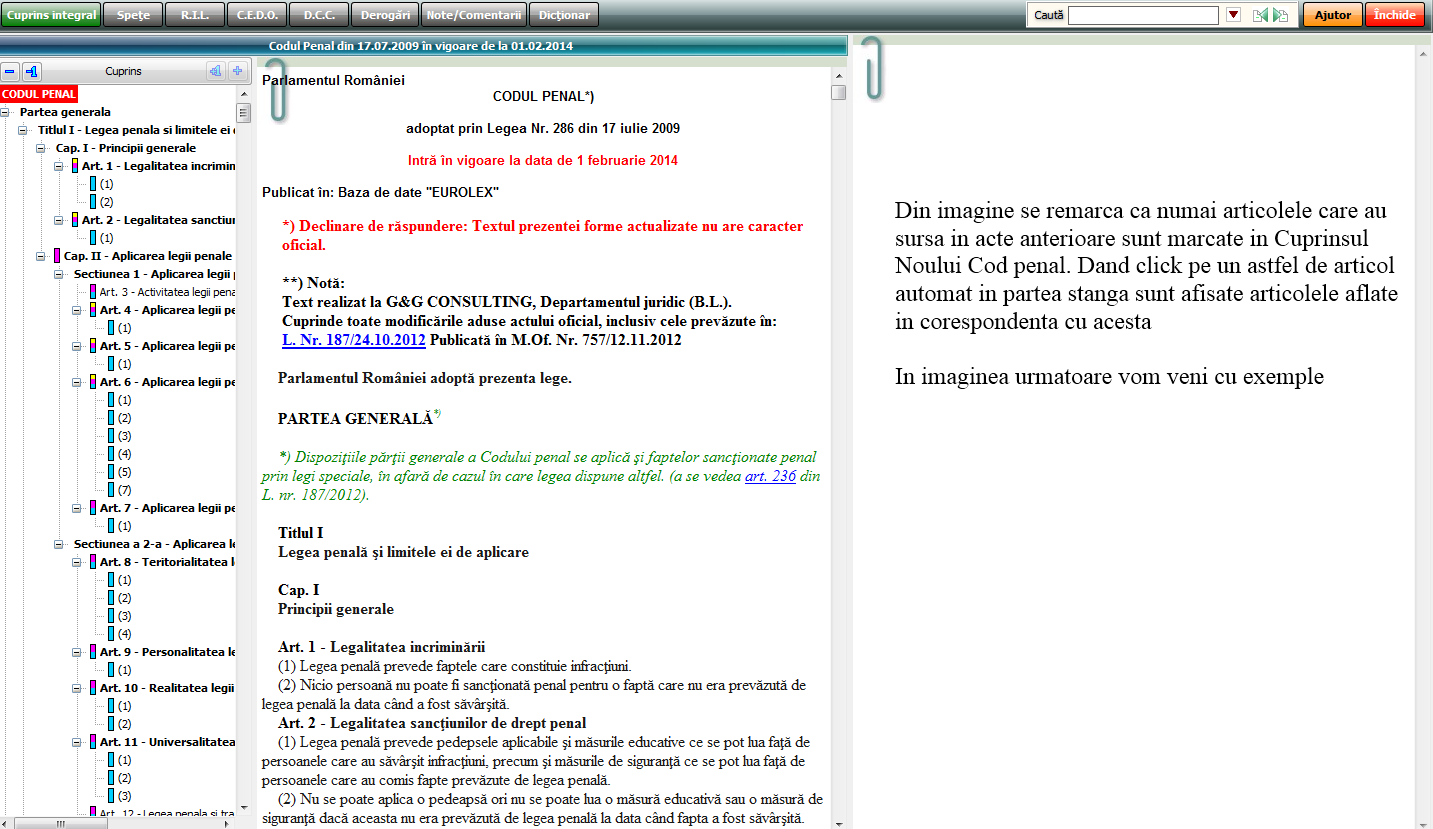This screenshot has width=1433, height=829.
Task: Collapse Cap. I - Principii generale node
Action: coord(41,148)
